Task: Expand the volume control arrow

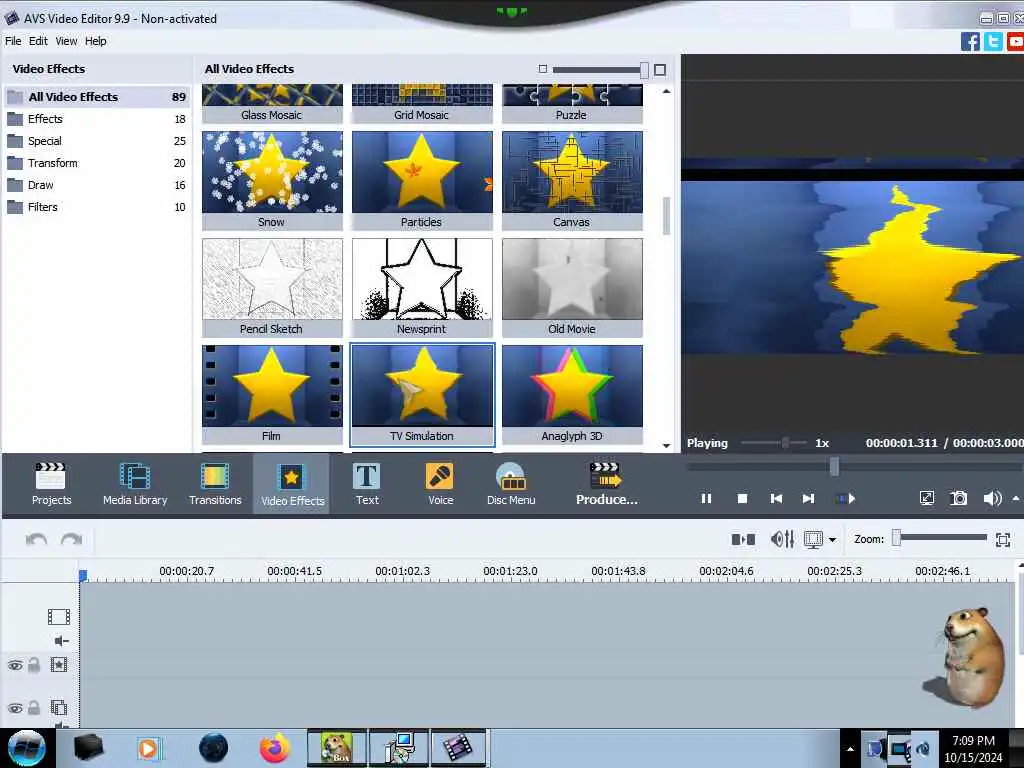Action: [x=1016, y=498]
